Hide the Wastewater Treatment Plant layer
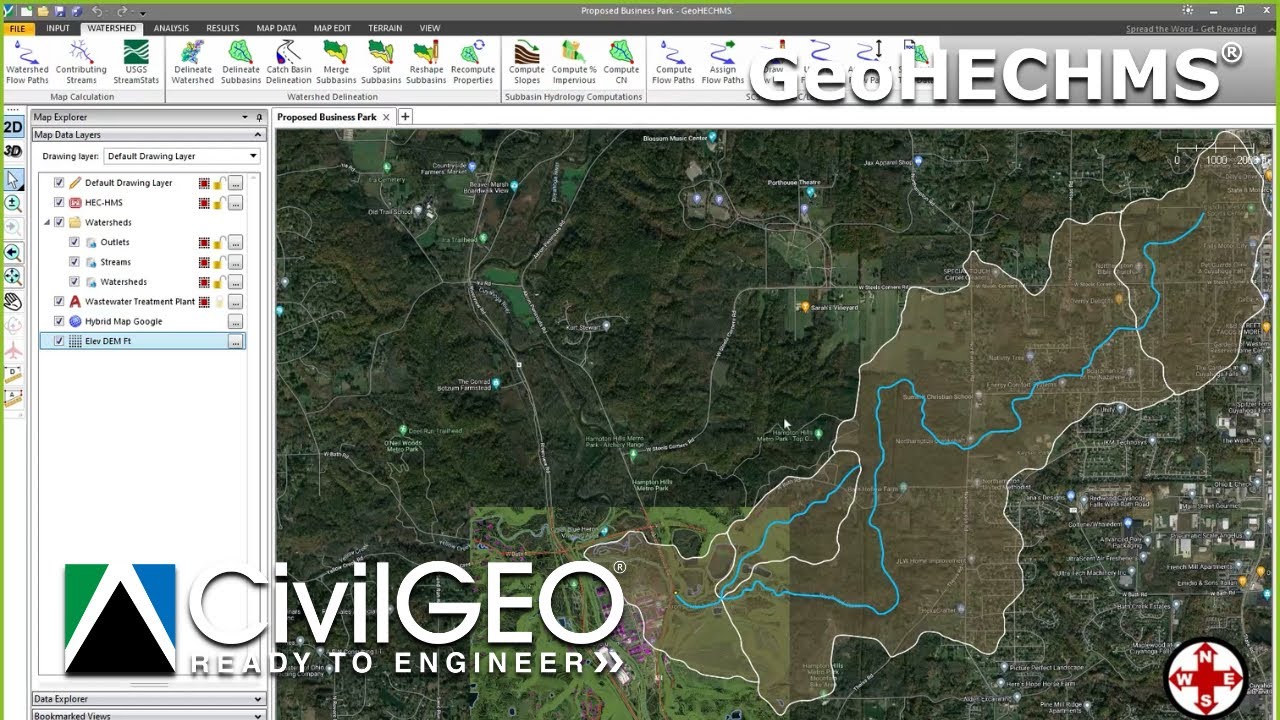 click(59, 302)
